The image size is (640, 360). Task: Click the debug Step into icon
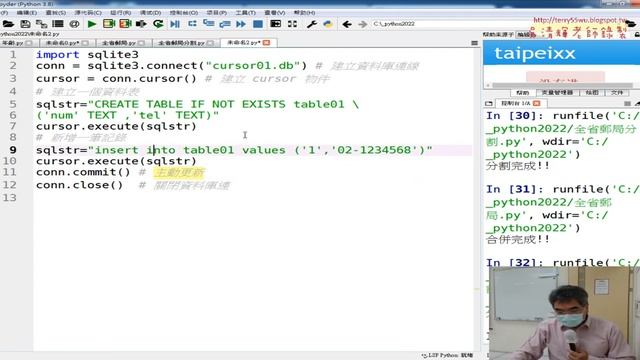click(209, 24)
